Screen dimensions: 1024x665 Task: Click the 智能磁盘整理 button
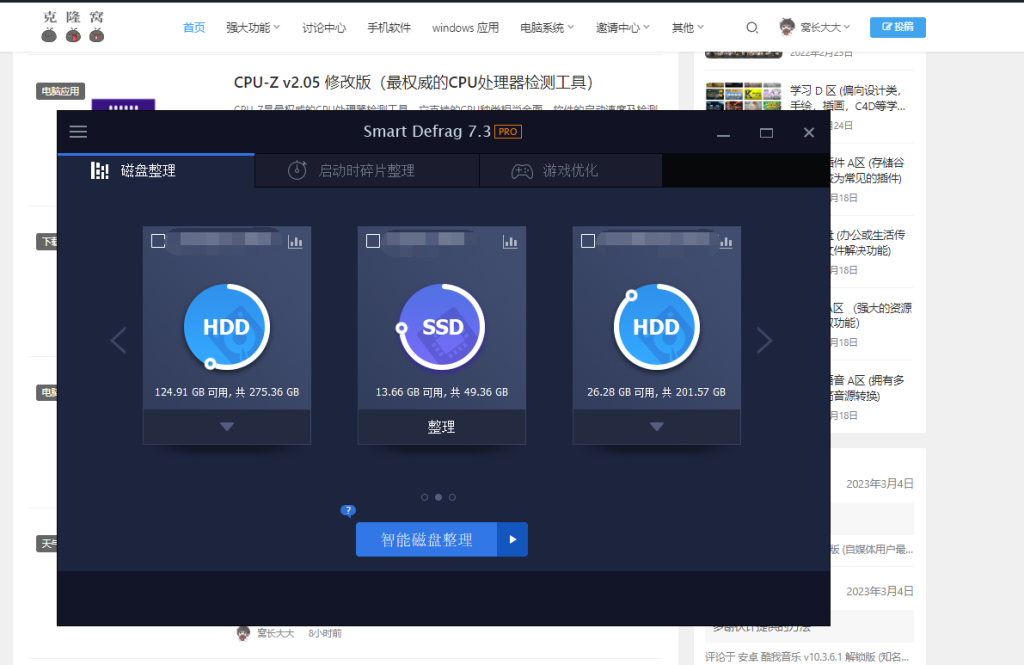tap(426, 540)
